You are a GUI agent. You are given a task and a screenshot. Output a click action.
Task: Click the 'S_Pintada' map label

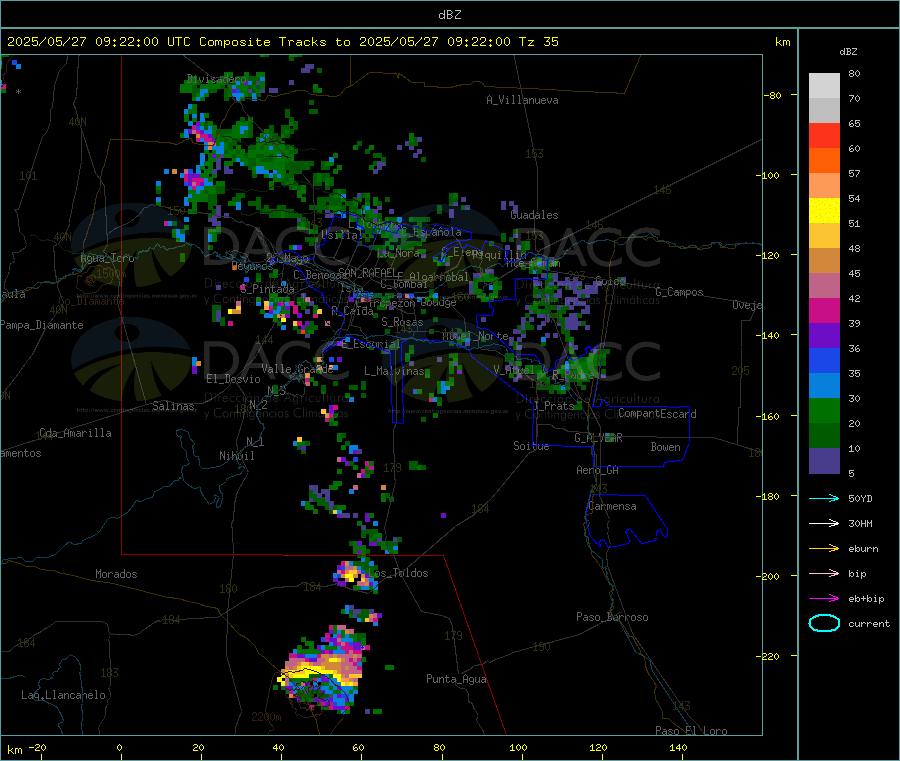coord(267,289)
